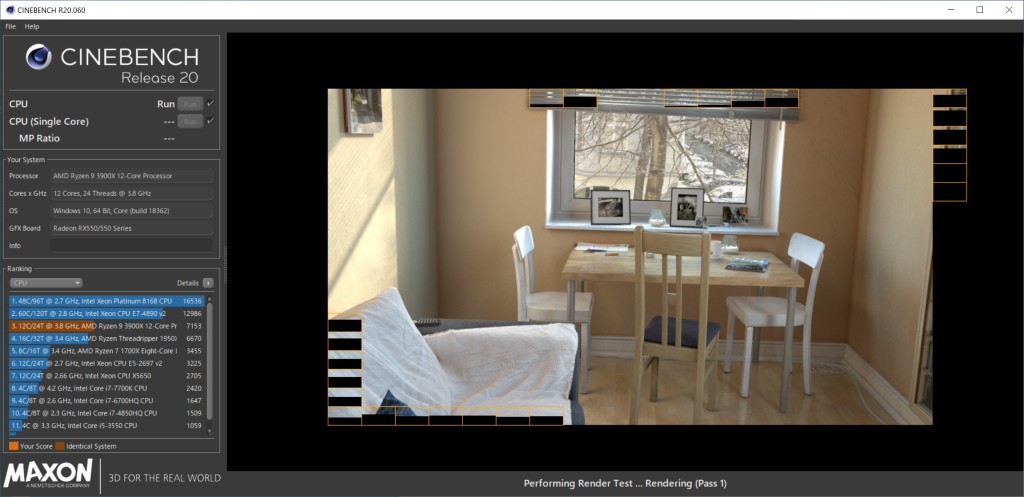Expand ranking Details with arrow button
This screenshot has height=497, width=1024.
[x=208, y=283]
